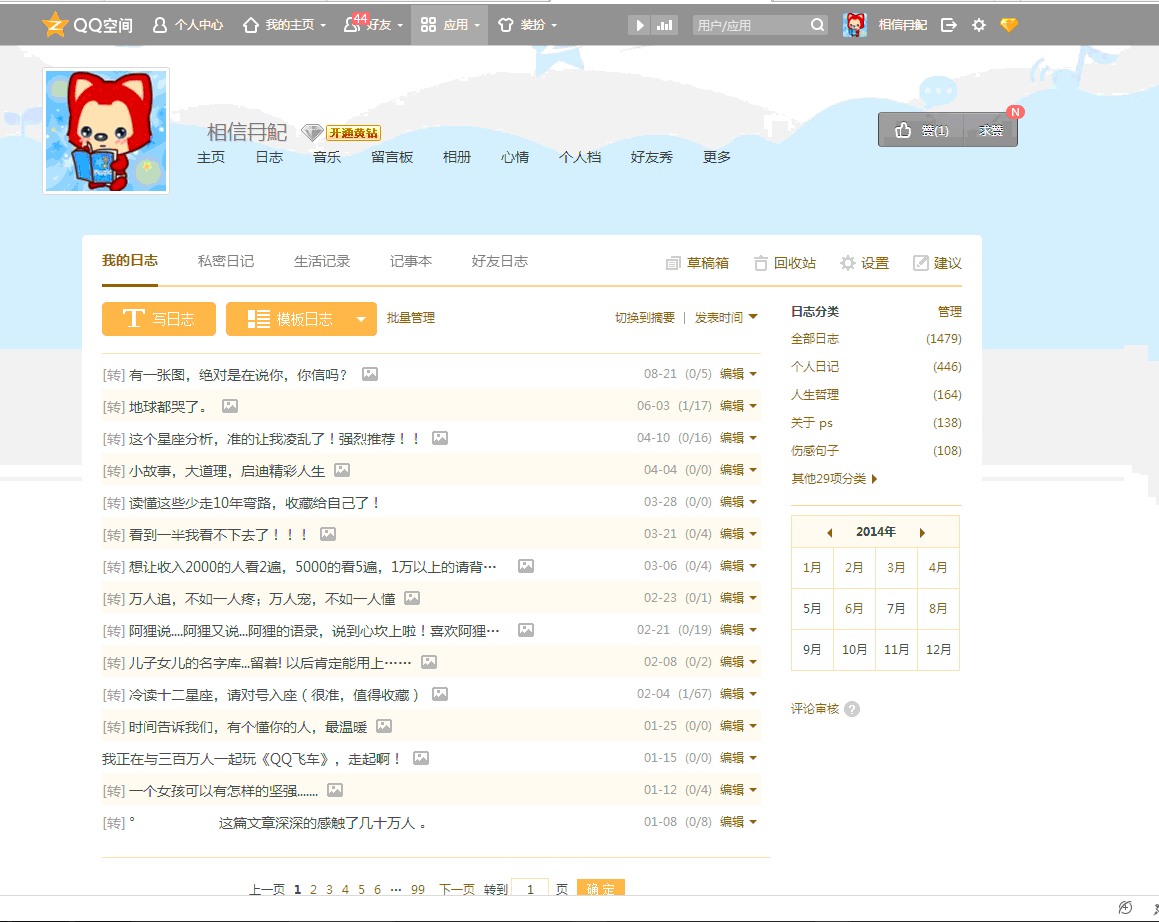1159x922 pixels.
Task: Open the entry 读懂这些少走10年弯路
Action: (254, 503)
